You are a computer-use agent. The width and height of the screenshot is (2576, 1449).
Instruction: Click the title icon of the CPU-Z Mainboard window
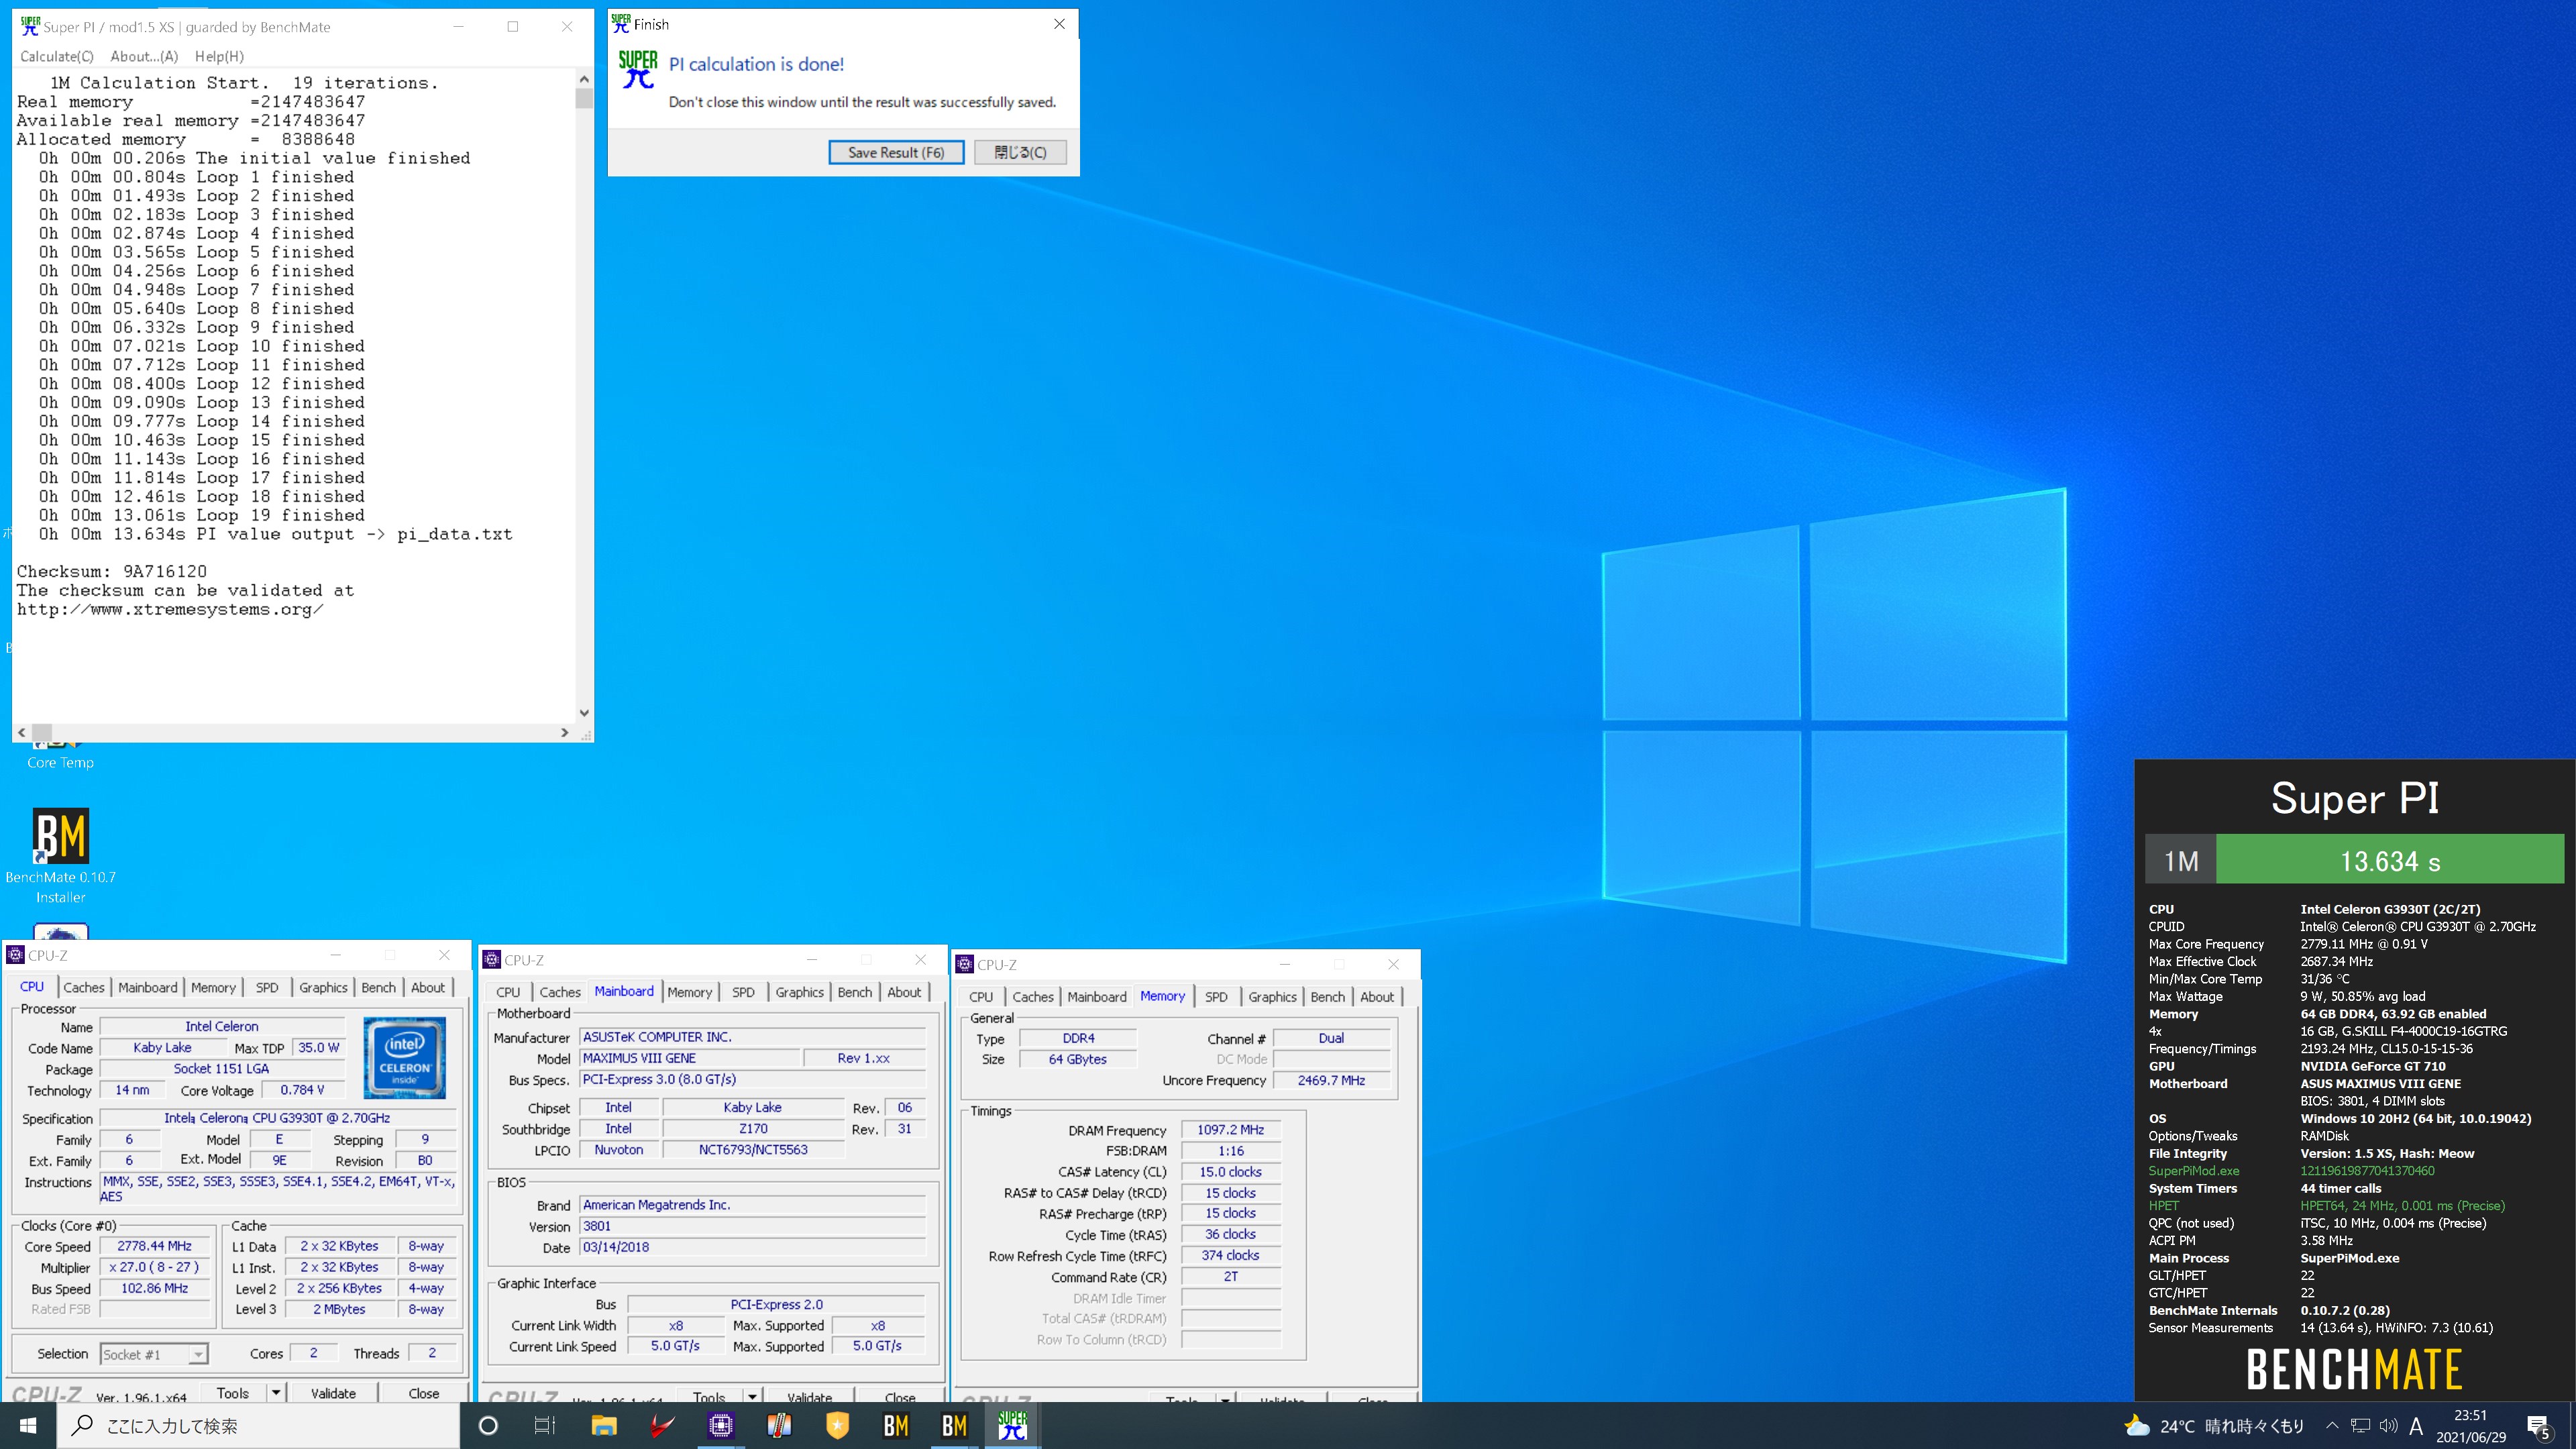492,960
